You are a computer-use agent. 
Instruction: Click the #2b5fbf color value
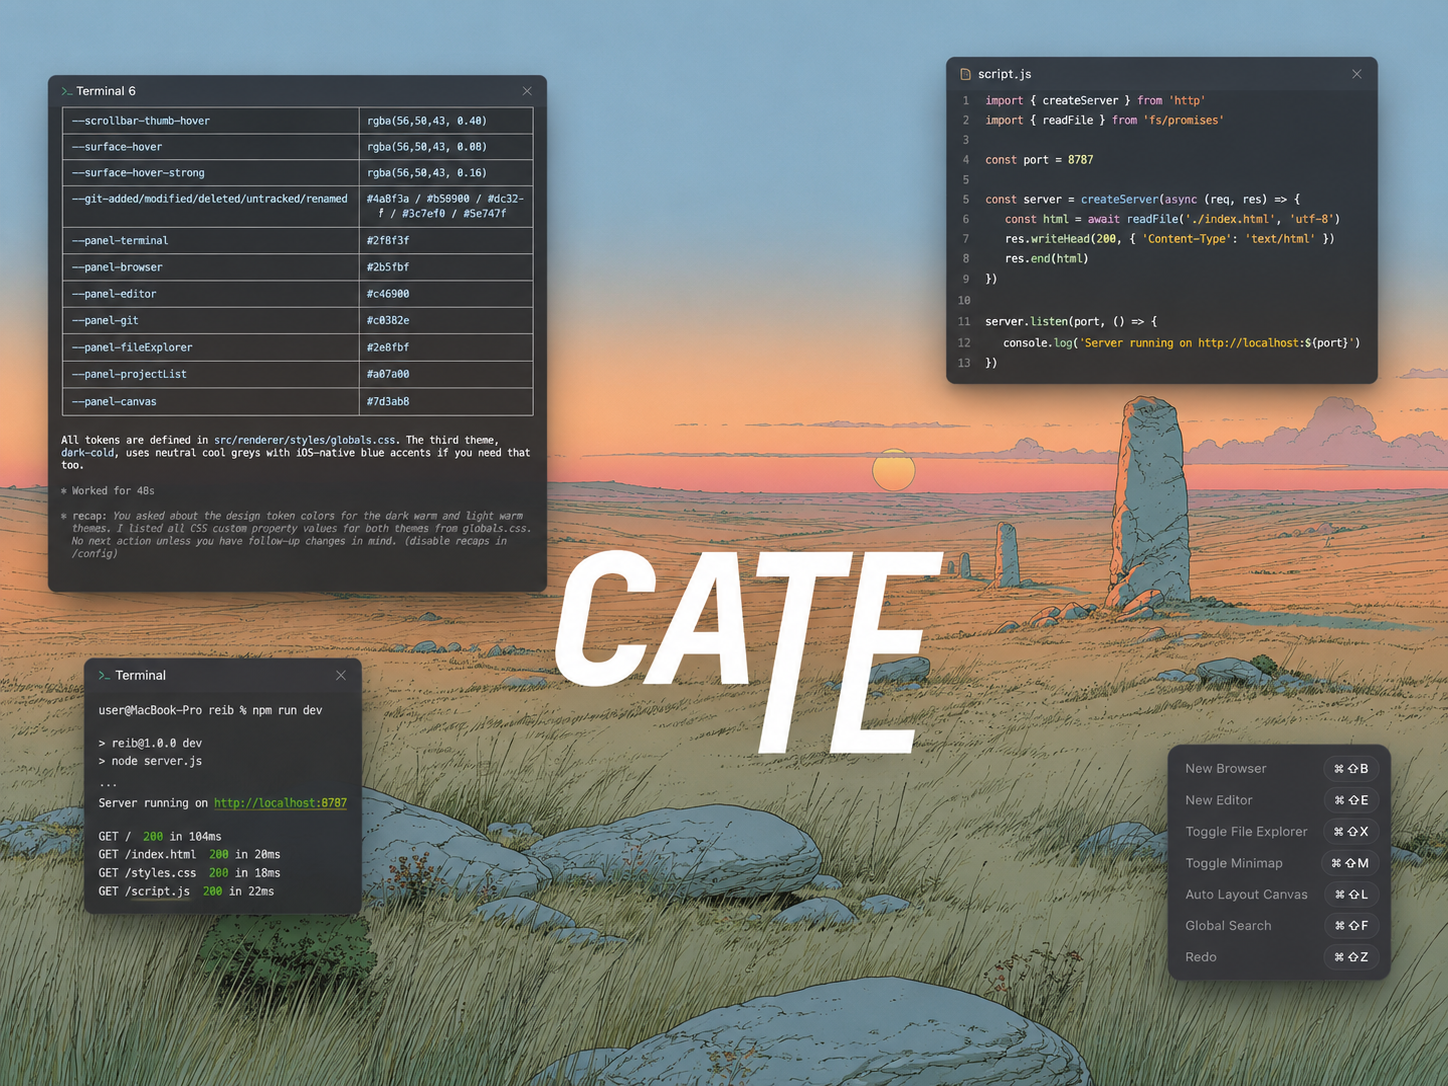[388, 267]
